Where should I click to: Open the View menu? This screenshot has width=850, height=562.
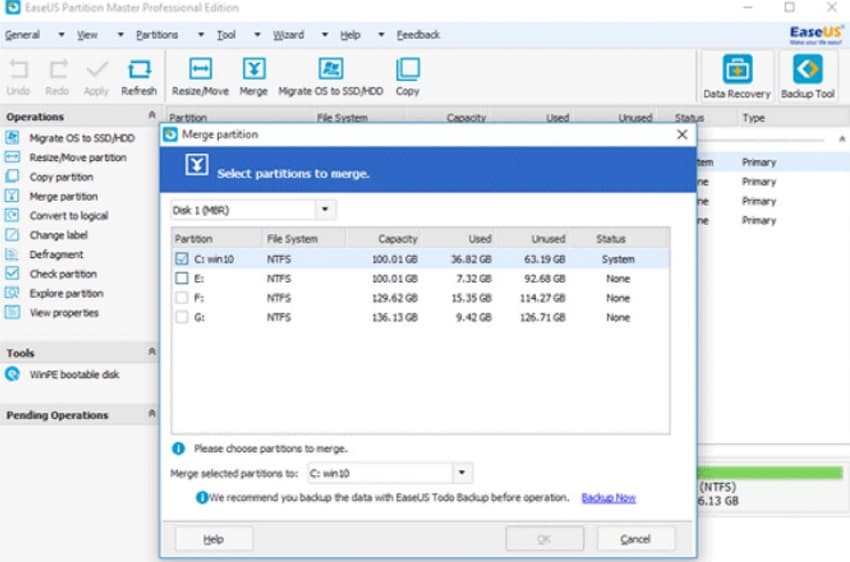[87, 35]
